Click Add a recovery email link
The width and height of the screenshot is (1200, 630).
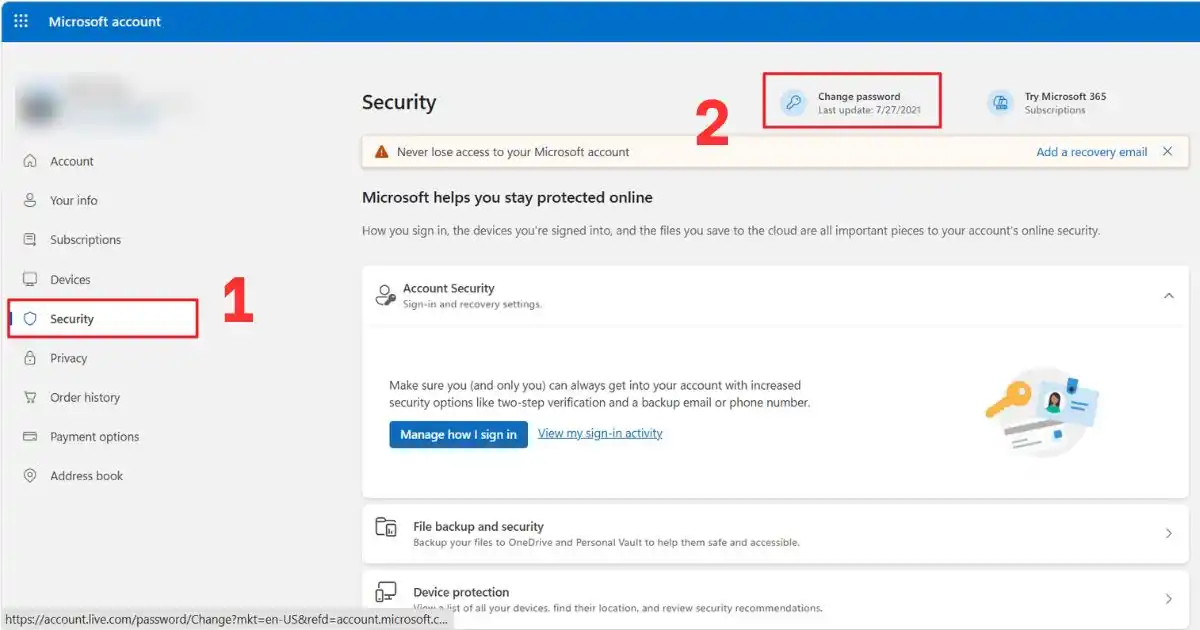[1092, 152]
